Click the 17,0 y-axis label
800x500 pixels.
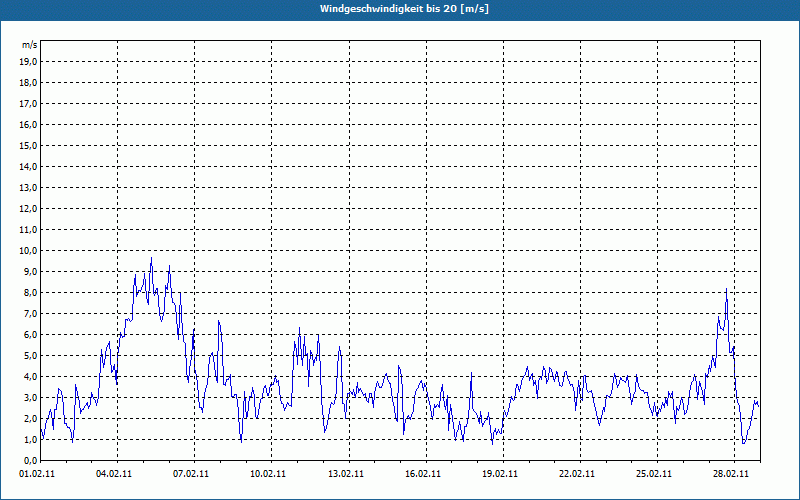click(x=29, y=104)
